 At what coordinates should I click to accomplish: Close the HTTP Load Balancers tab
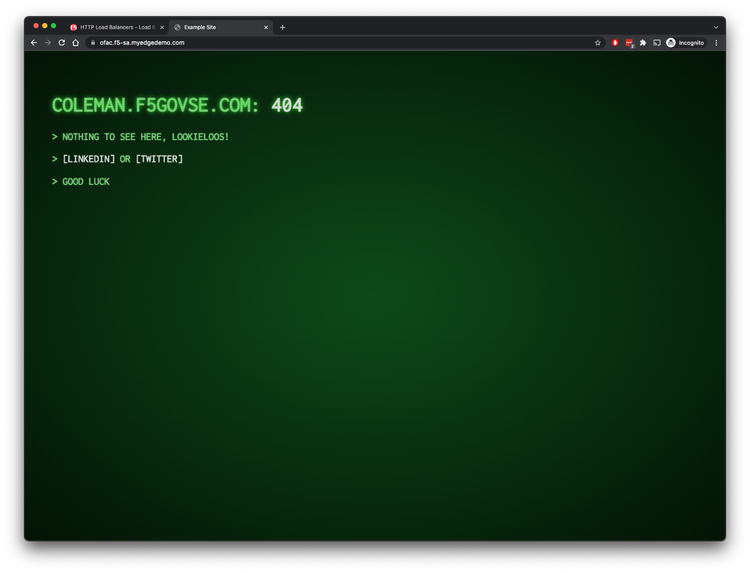(x=162, y=27)
